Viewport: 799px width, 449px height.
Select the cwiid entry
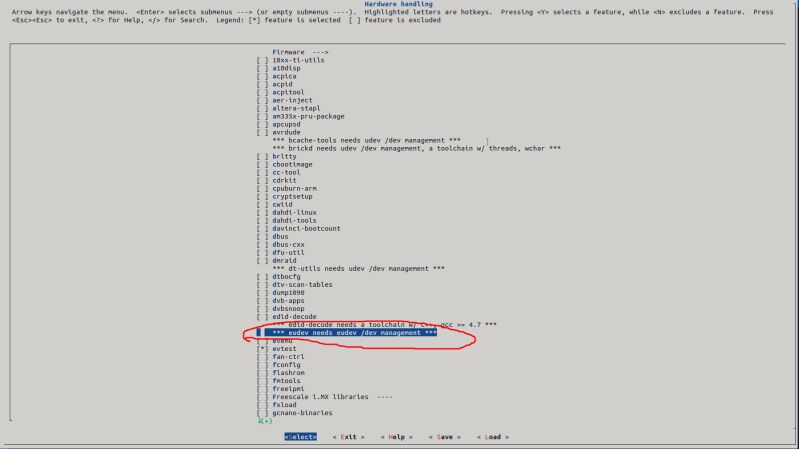[x=282, y=204]
